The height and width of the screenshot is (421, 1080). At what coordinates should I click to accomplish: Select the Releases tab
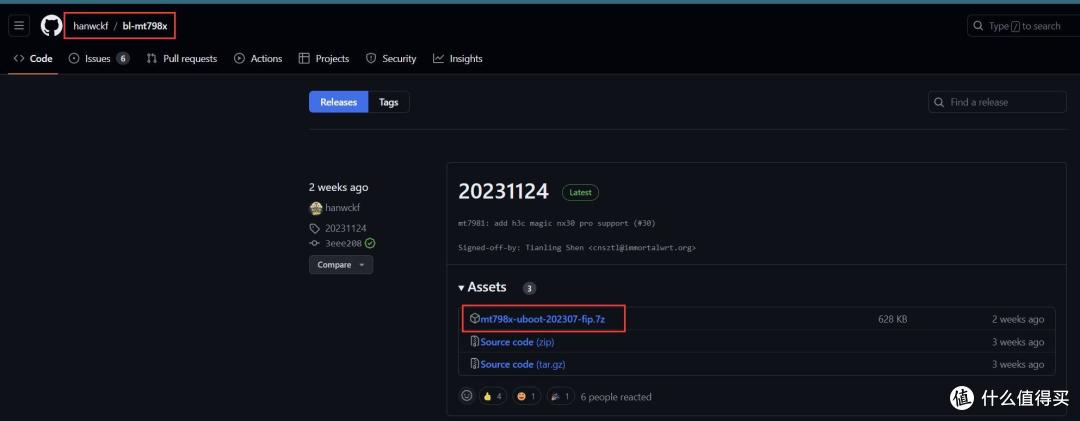click(x=338, y=102)
